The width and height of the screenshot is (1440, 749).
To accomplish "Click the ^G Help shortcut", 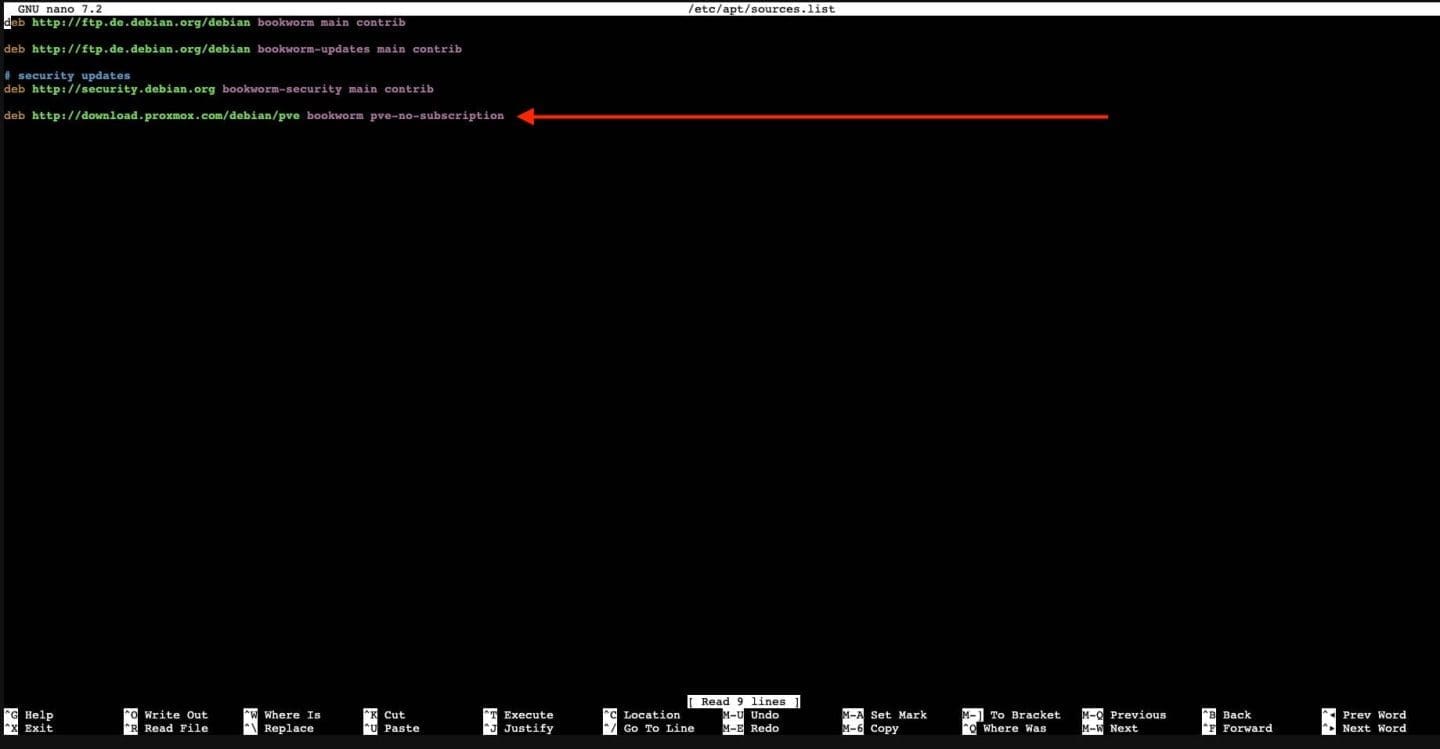I will point(30,715).
